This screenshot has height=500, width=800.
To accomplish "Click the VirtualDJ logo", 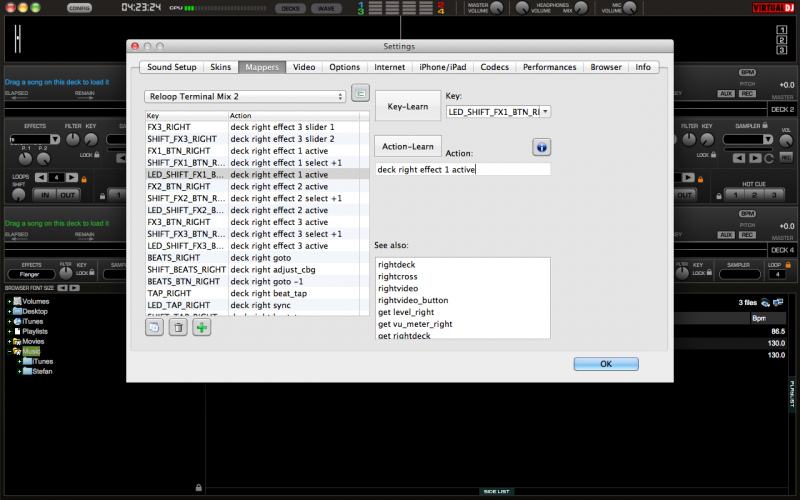I will (775, 8).
